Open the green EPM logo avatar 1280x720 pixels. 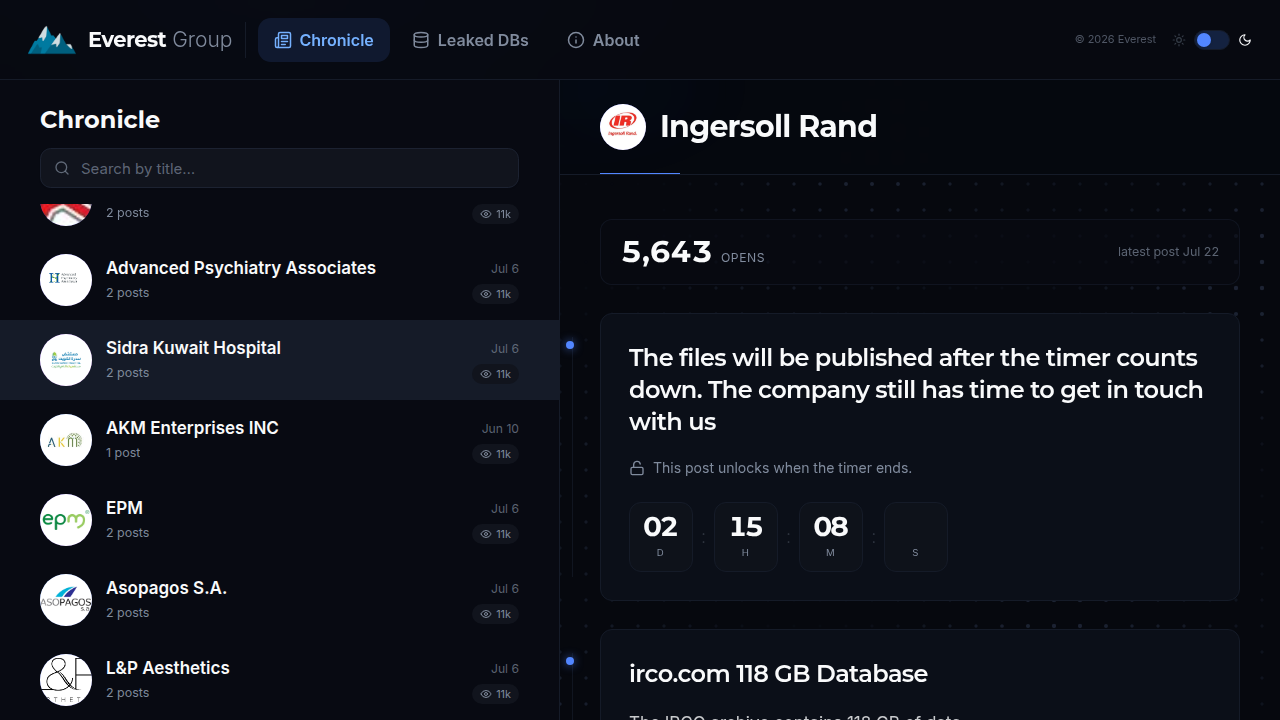(66, 520)
